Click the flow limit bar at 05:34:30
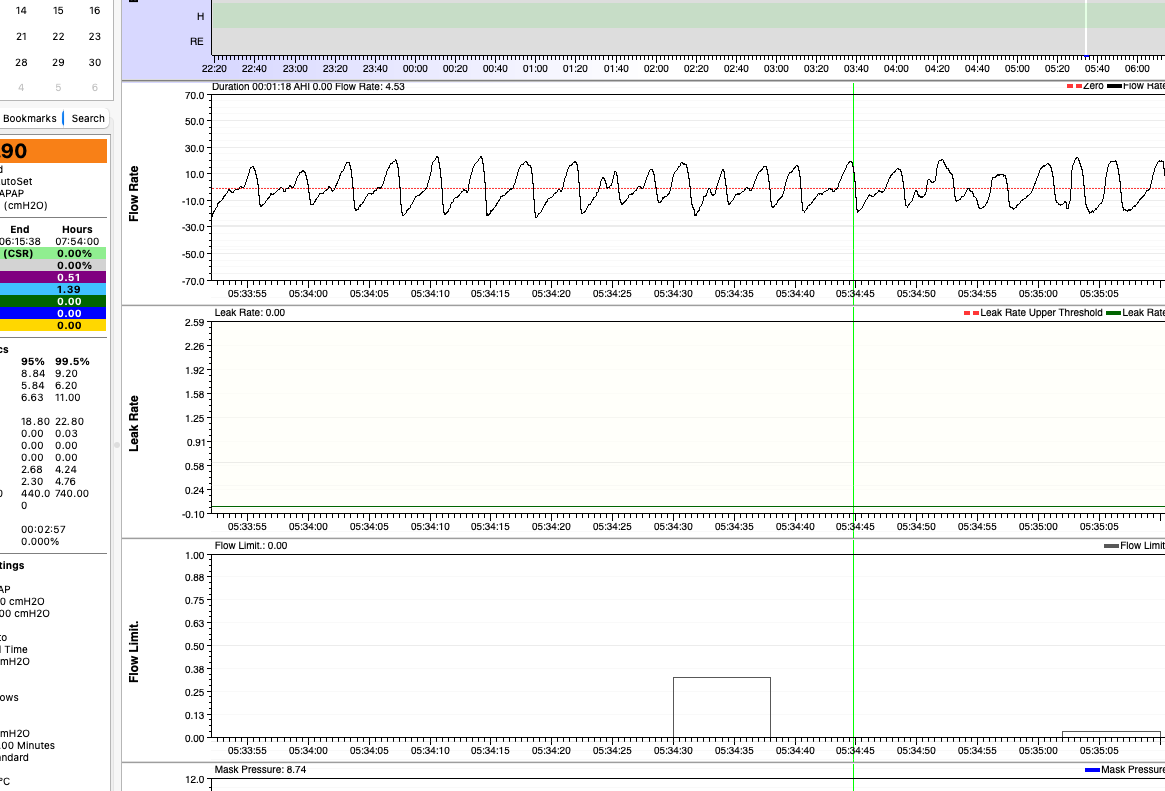This screenshot has height=791, width=1165. (x=721, y=707)
